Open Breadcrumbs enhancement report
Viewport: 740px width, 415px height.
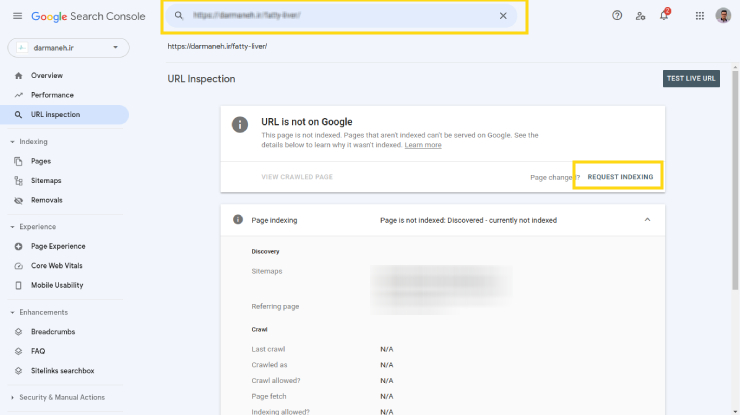[x=53, y=332]
